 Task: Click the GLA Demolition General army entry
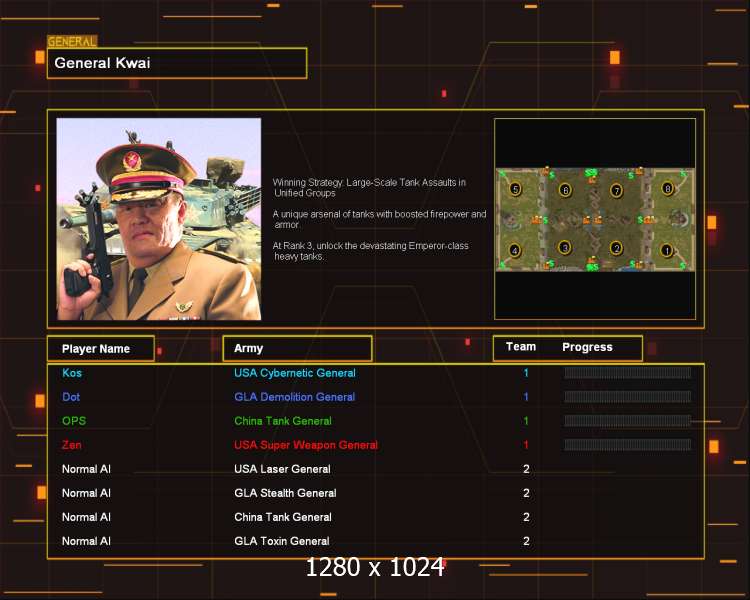(295, 397)
